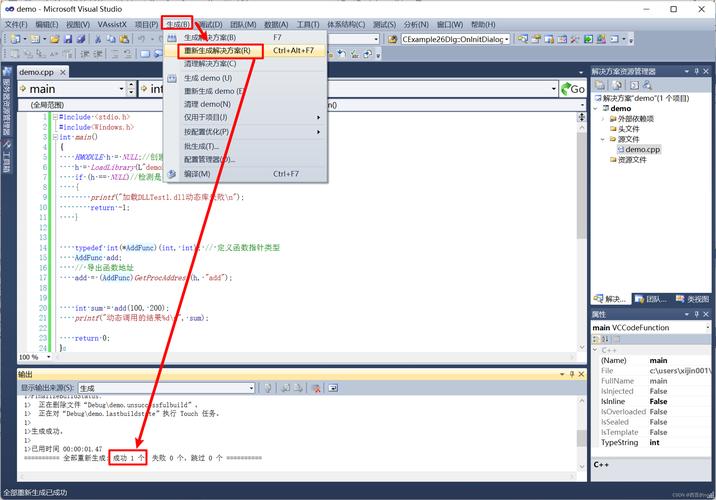Open 仅用于项目(J) submenu
Image resolution: width=716 pixels, height=500 pixels.
tap(246, 117)
